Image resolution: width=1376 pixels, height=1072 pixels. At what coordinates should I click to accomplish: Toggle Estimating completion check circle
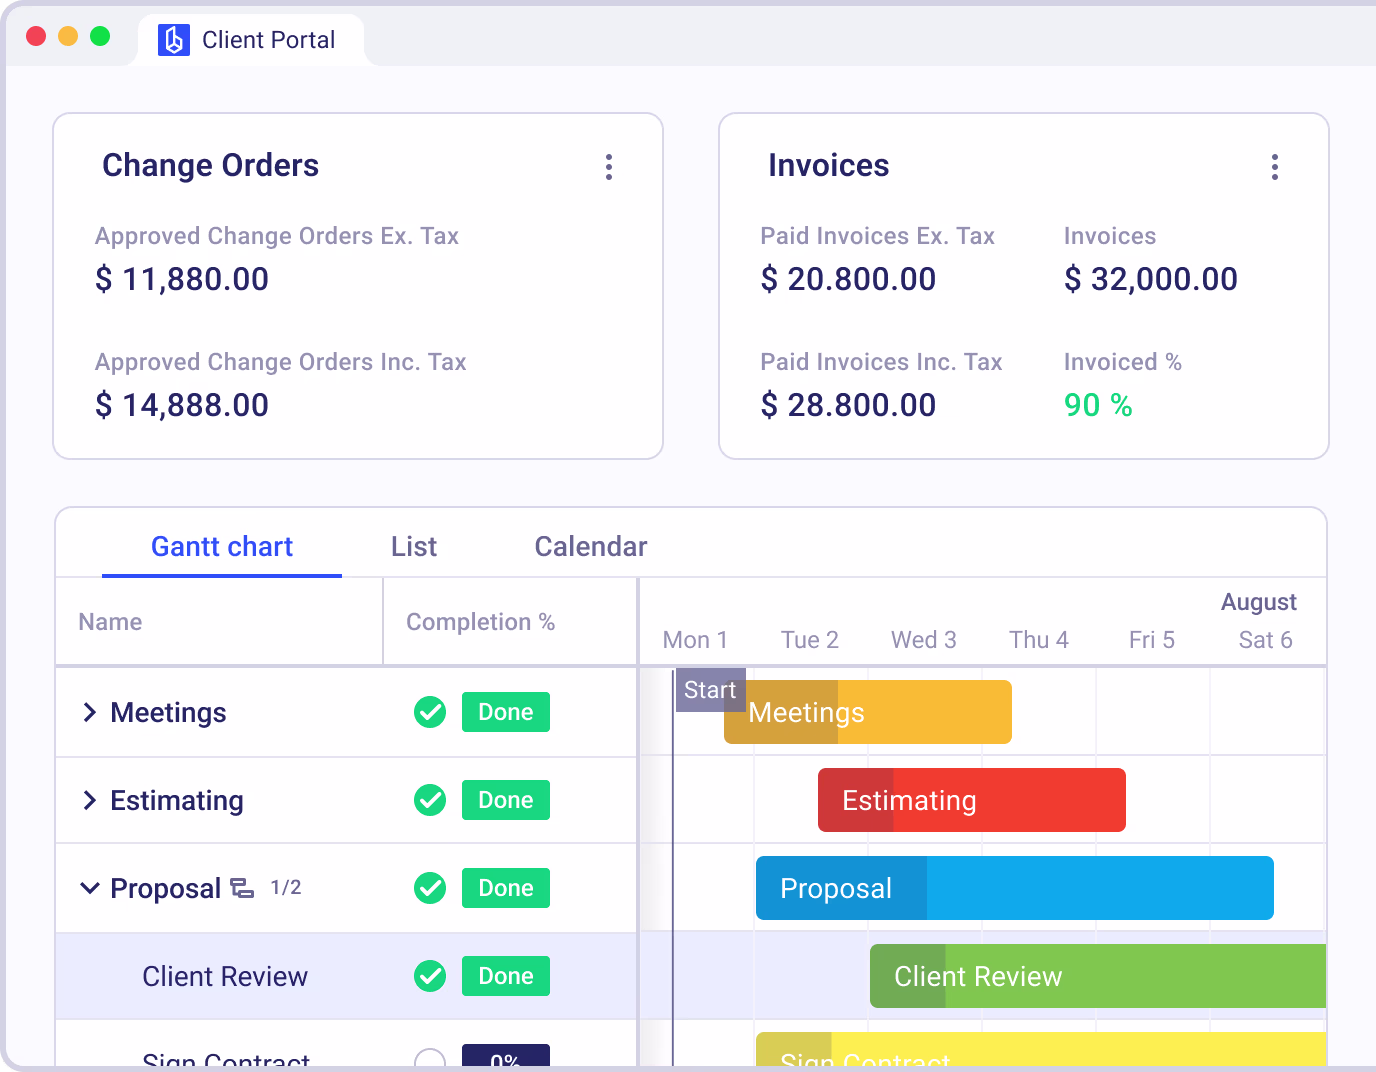click(x=430, y=800)
